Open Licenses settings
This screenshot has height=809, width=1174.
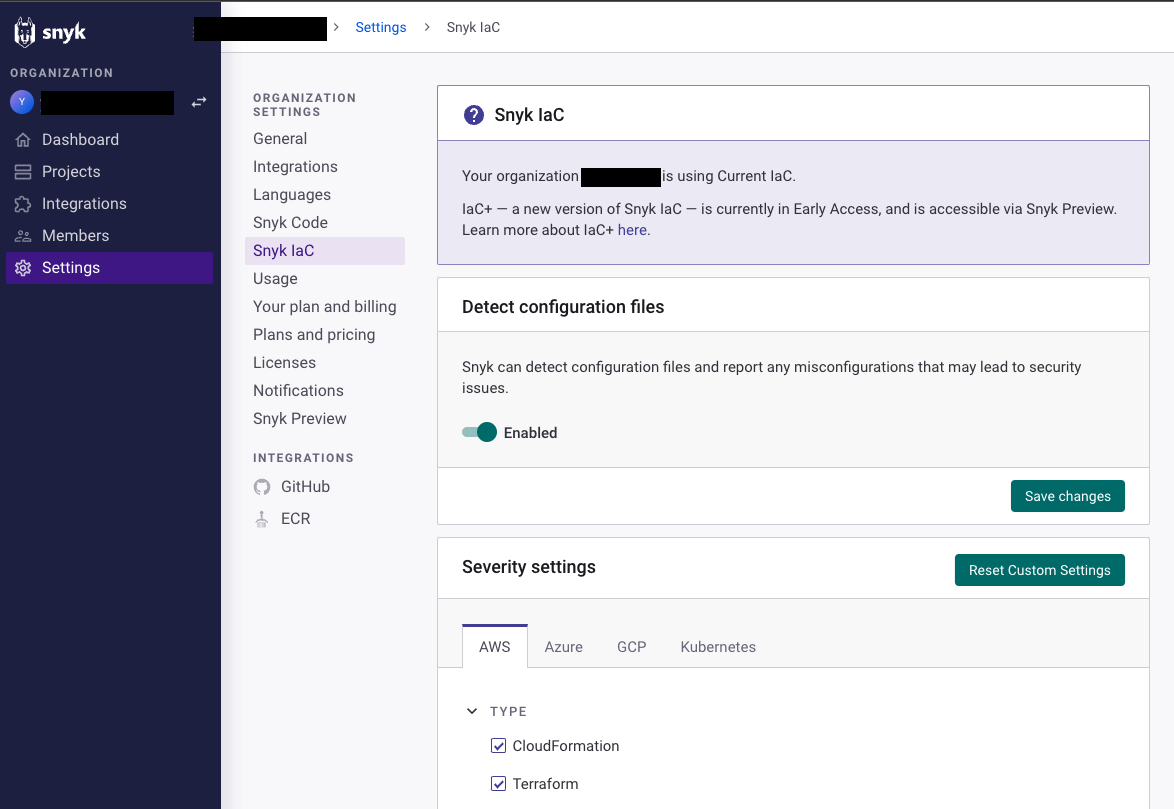tap(285, 362)
